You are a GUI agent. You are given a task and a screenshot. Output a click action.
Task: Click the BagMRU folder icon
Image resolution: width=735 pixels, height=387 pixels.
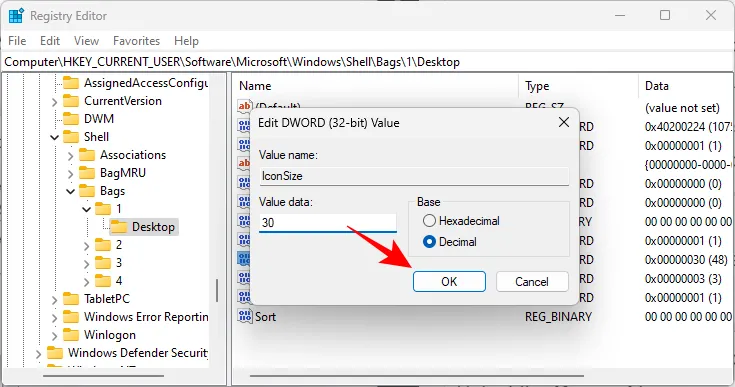(87, 173)
